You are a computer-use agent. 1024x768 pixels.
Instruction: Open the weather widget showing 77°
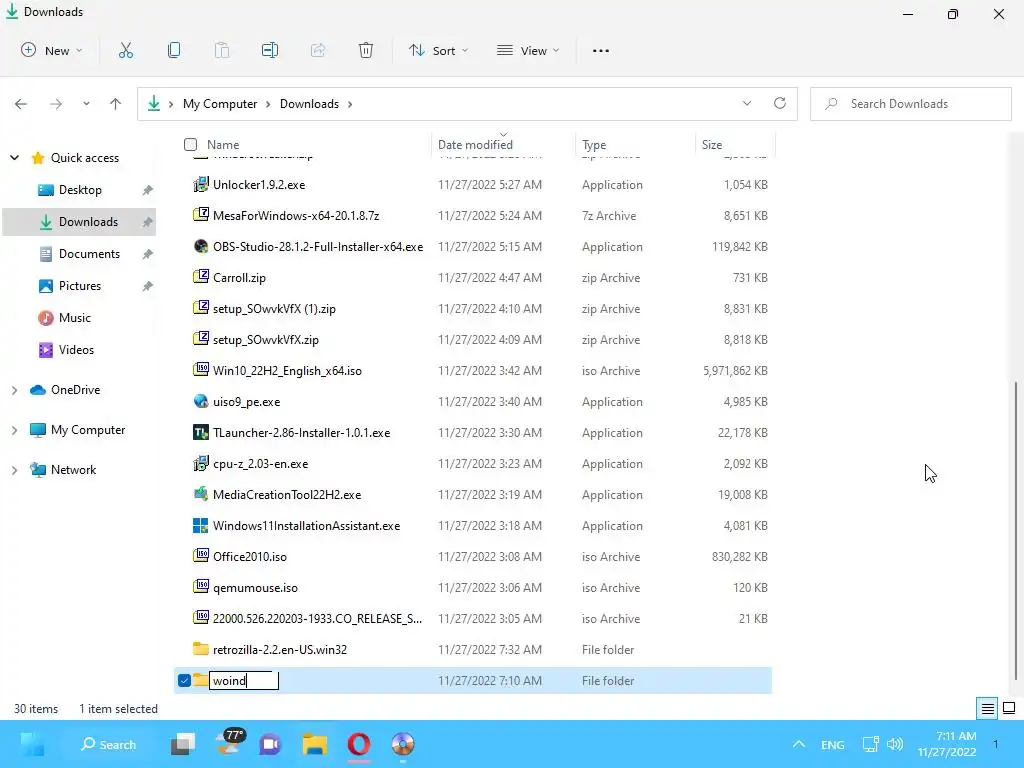pyautogui.click(x=230, y=743)
